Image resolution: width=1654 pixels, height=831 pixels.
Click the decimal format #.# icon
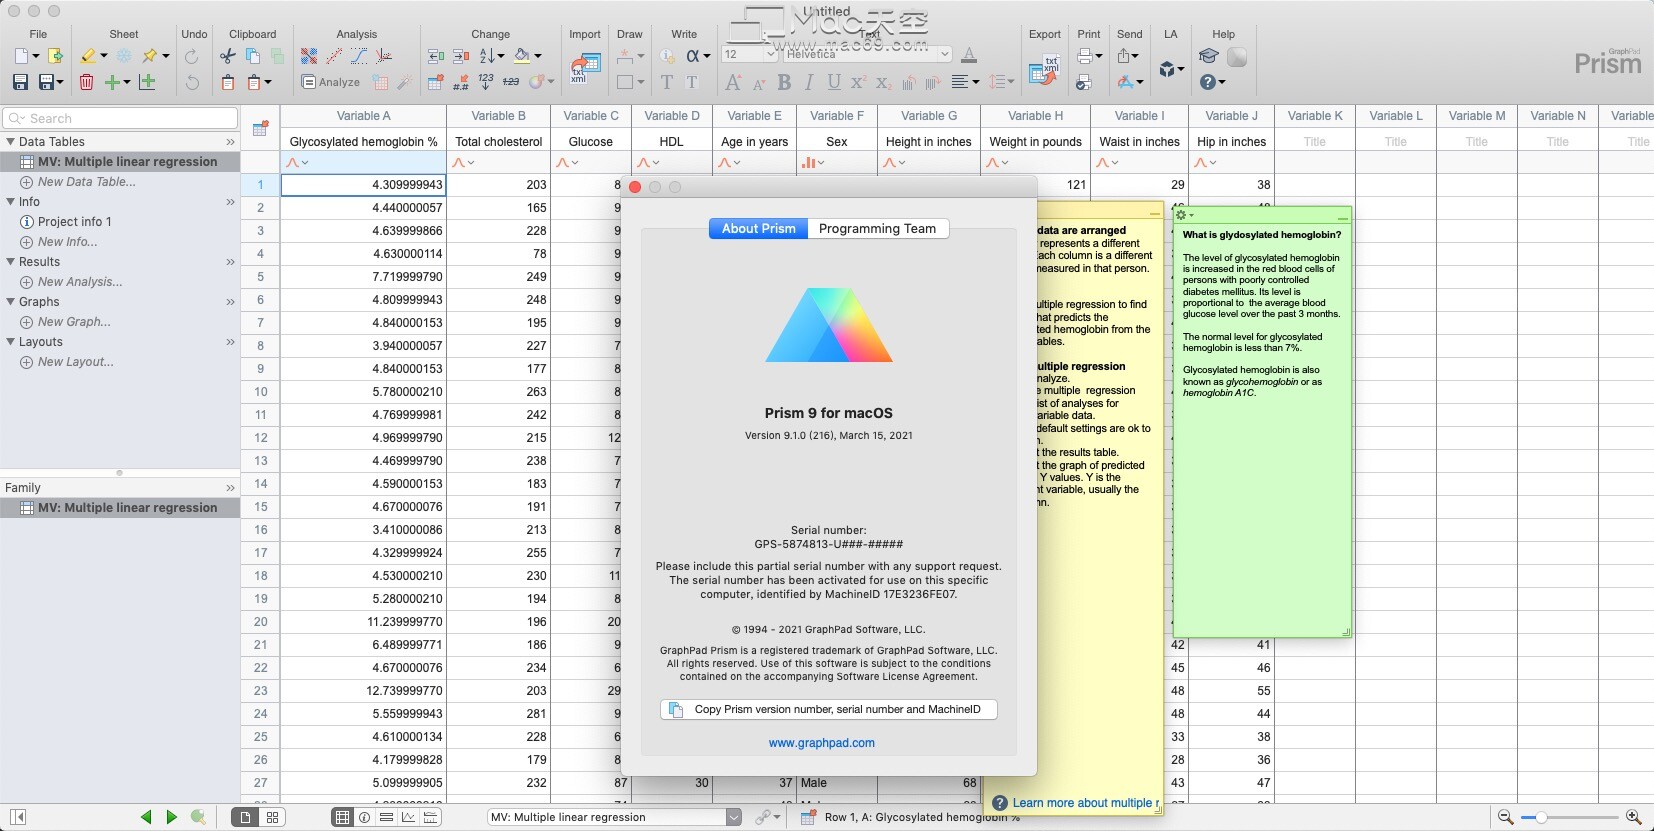[x=461, y=82]
